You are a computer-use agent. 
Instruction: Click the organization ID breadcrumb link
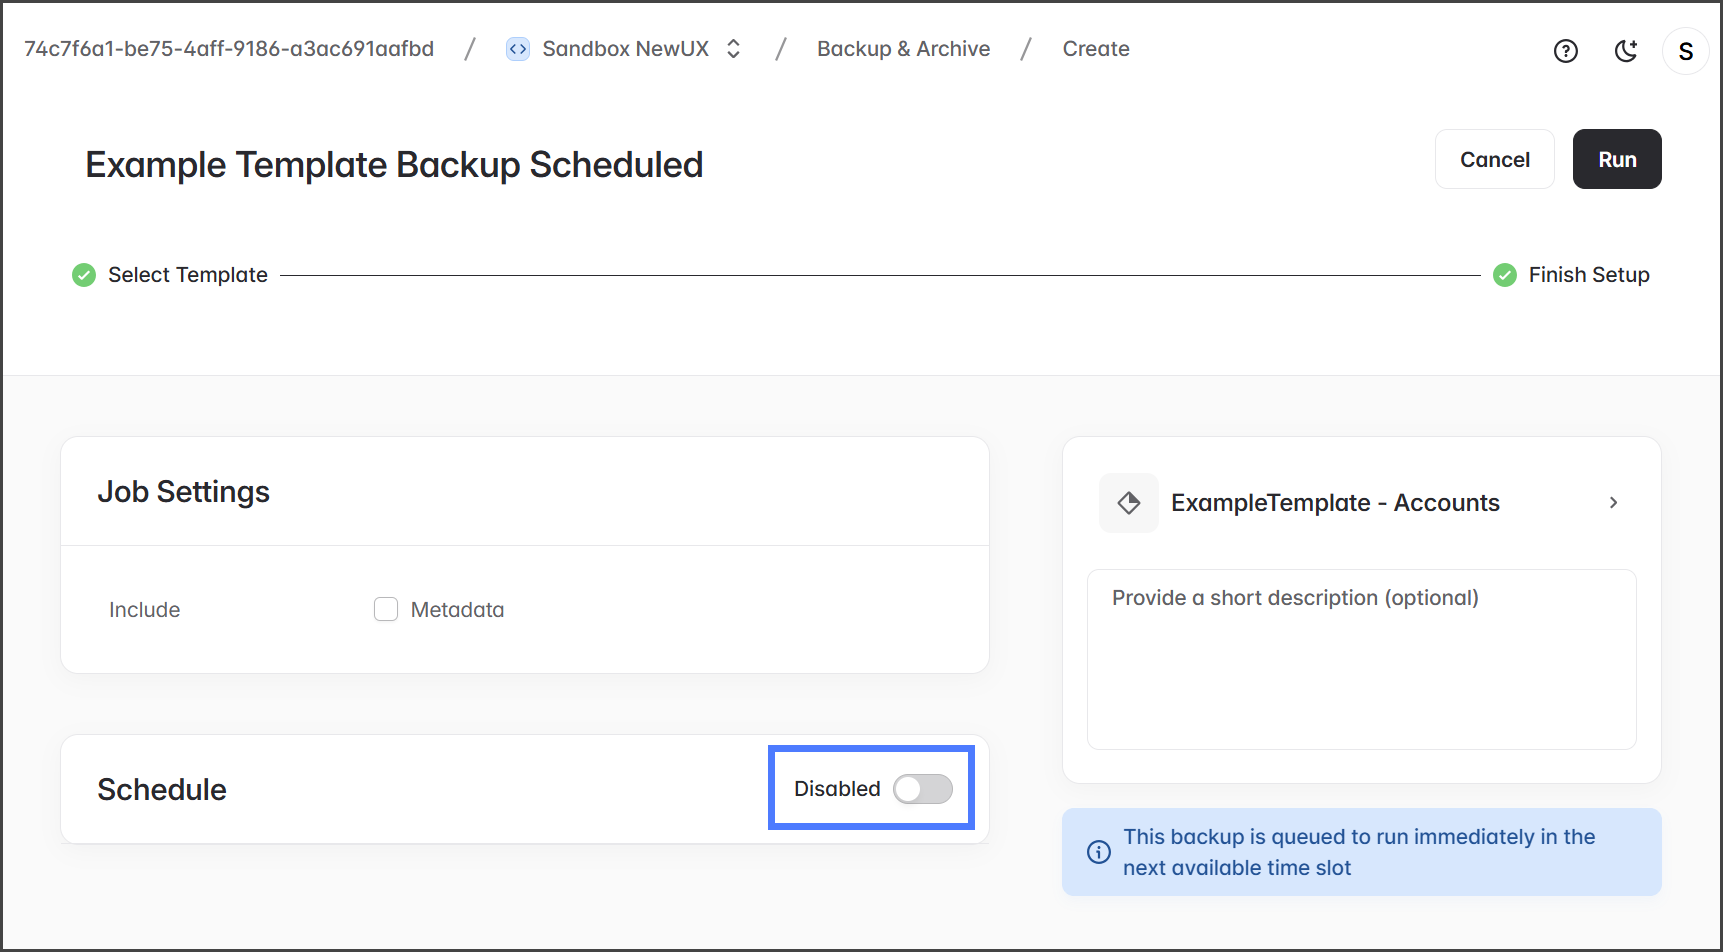click(229, 49)
